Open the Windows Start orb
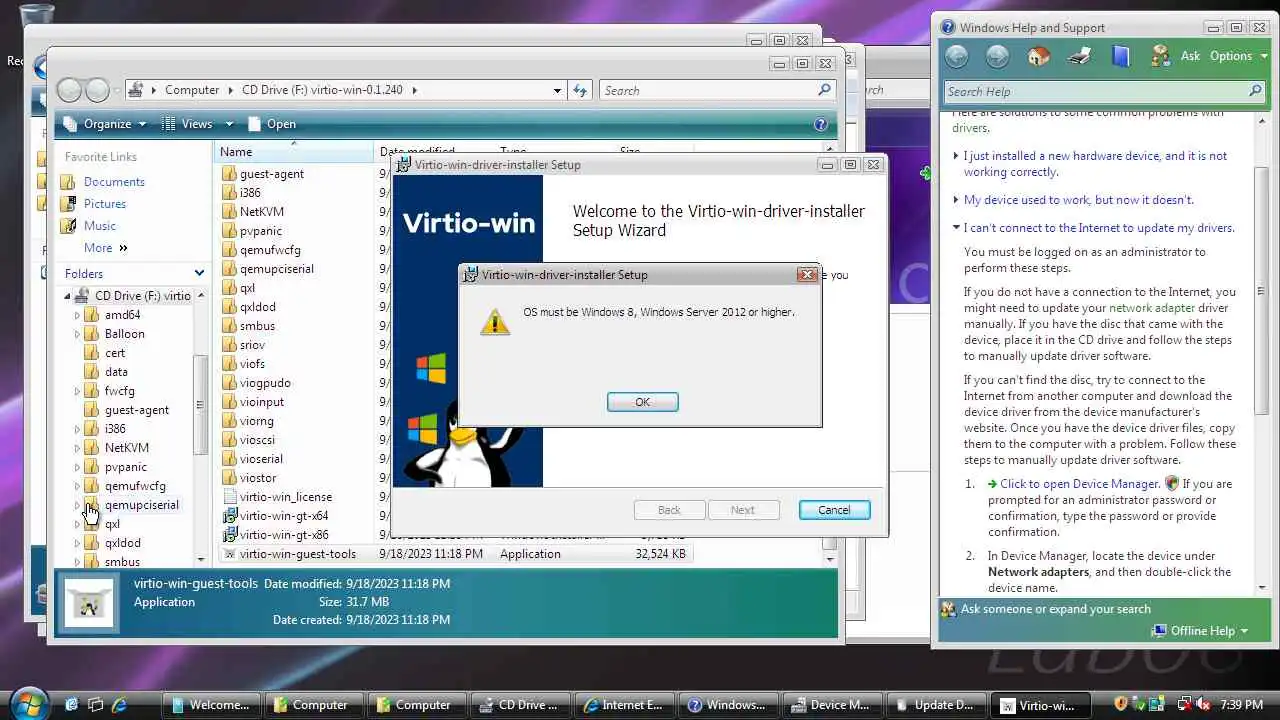This screenshot has width=1280, height=720. (29, 703)
